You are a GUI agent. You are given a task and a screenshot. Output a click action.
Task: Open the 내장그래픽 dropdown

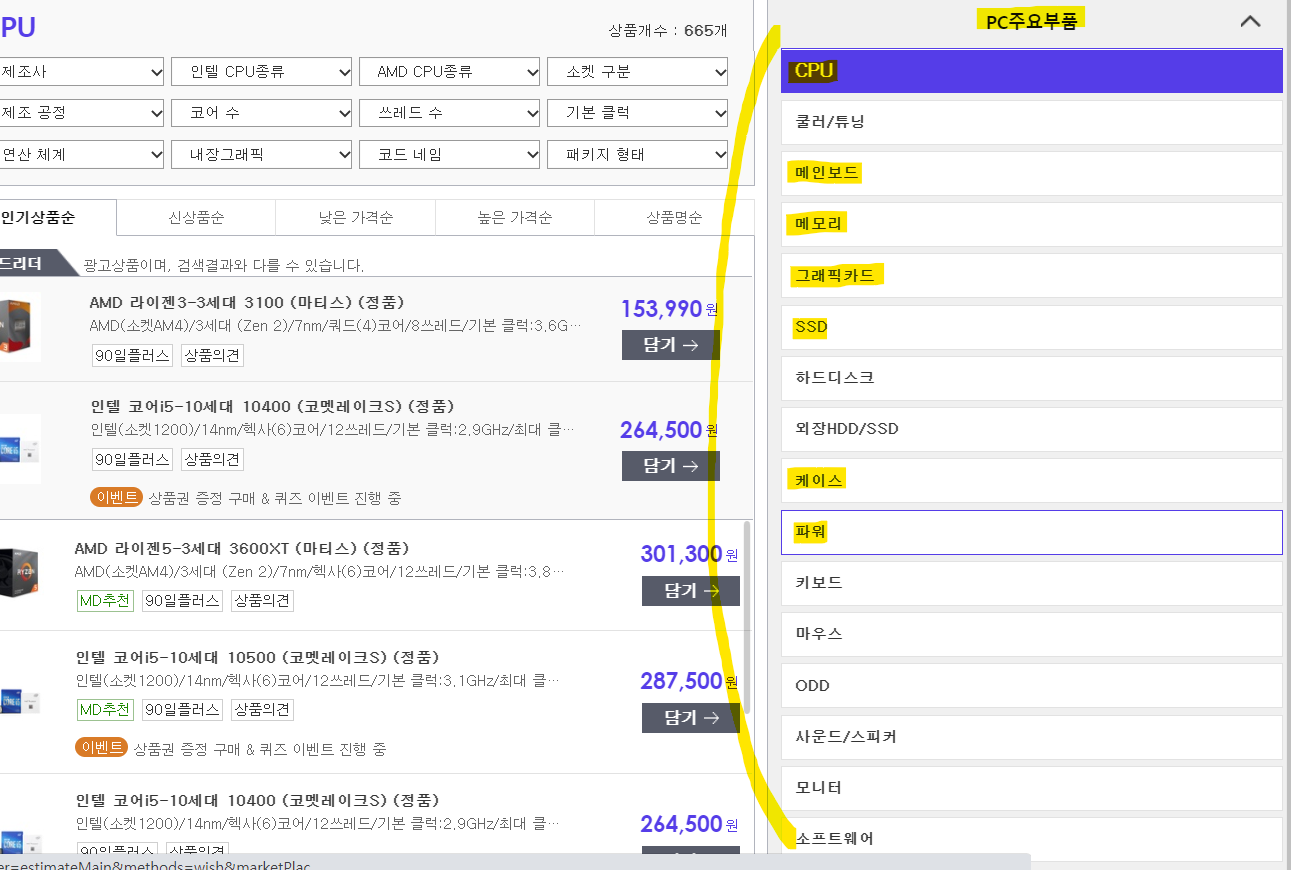pos(262,154)
